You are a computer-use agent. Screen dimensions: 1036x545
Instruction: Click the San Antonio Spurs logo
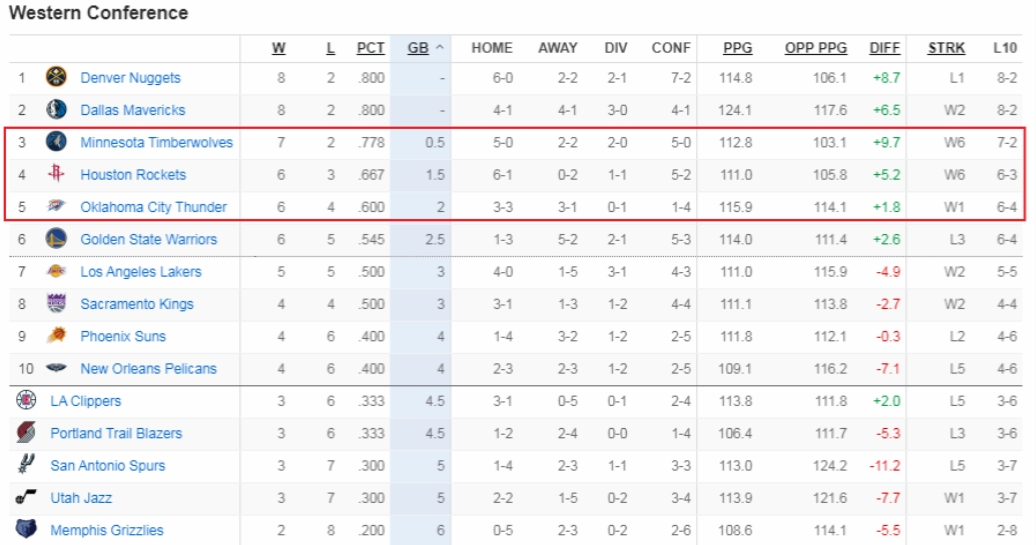(x=26, y=465)
